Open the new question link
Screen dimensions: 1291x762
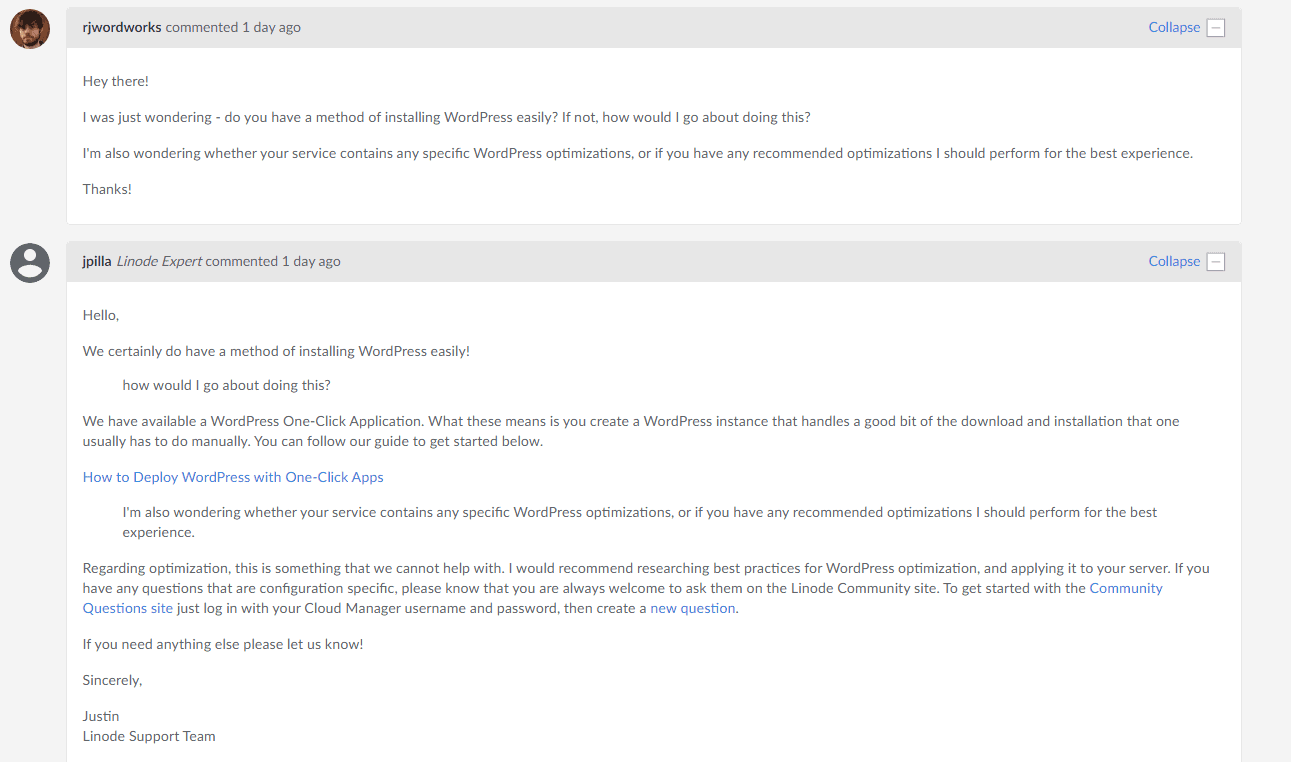693,608
